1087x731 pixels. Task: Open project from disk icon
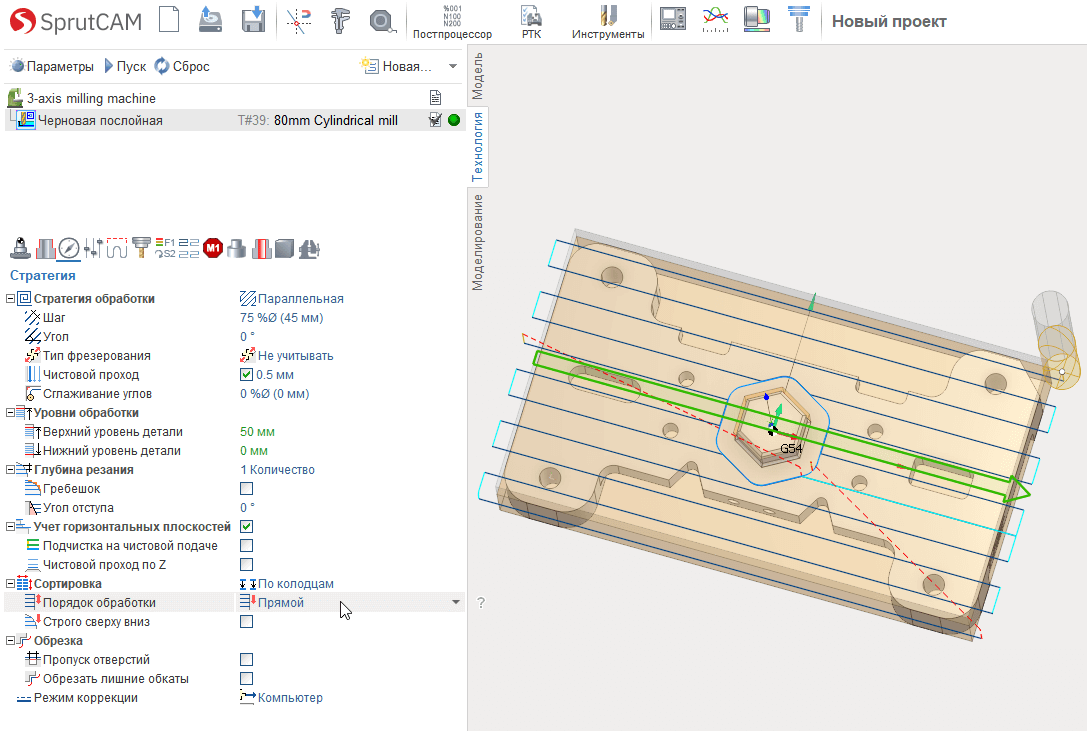(x=210, y=19)
